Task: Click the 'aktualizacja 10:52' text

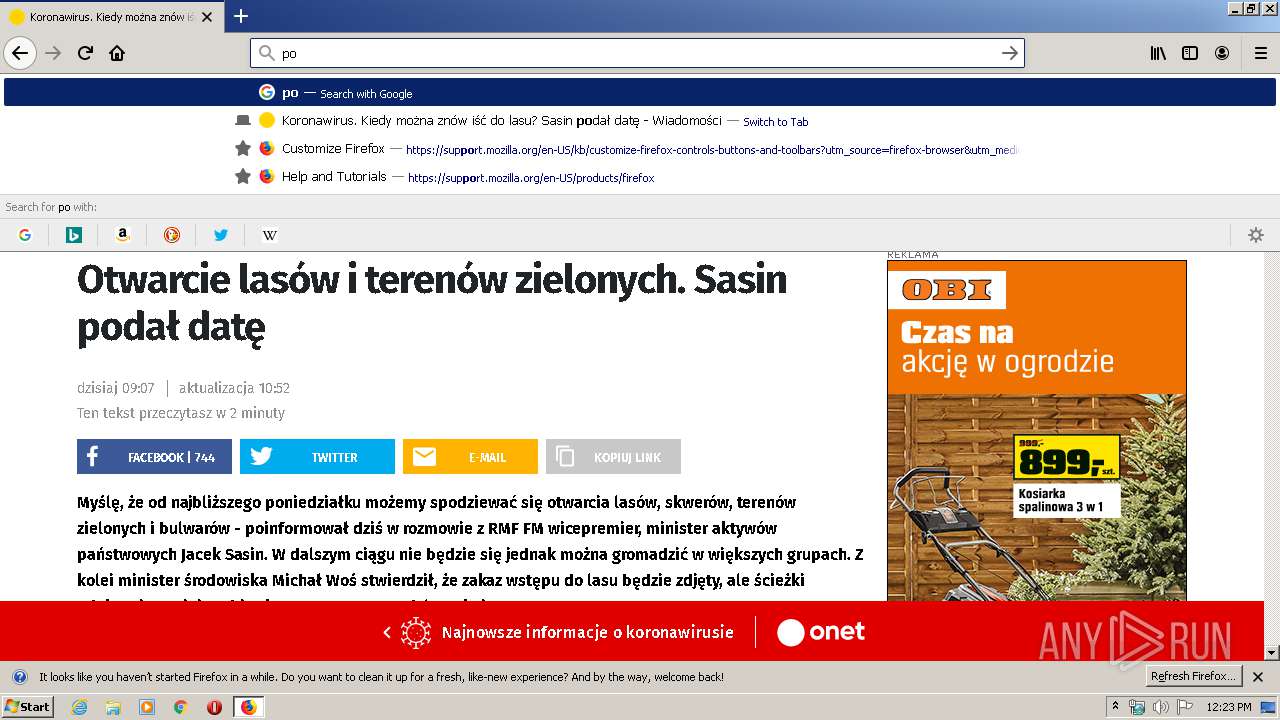Action: 234,388
